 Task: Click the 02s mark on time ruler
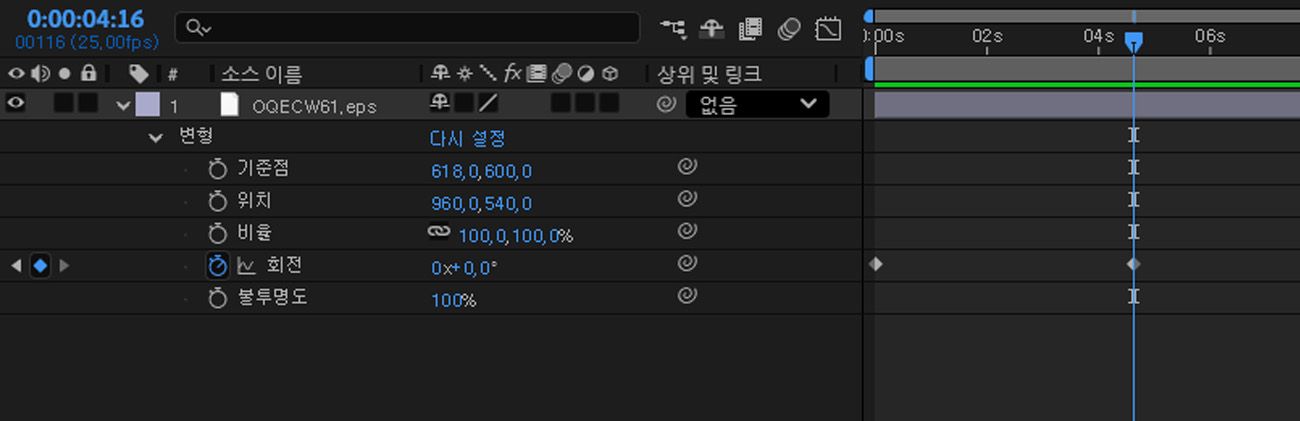(x=986, y=36)
